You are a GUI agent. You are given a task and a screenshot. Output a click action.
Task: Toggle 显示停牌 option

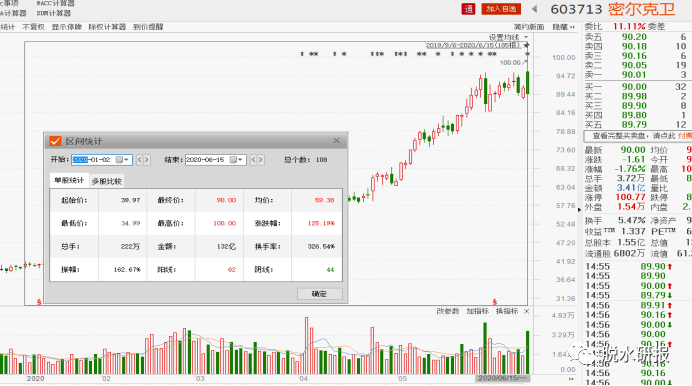point(67,27)
